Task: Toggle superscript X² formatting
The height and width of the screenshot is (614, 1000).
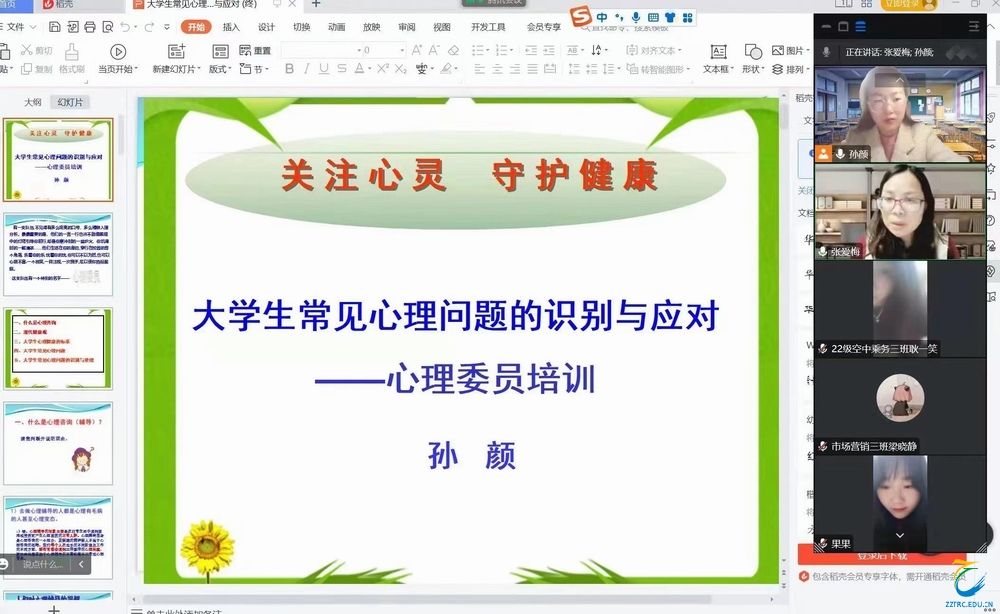Action: point(380,69)
